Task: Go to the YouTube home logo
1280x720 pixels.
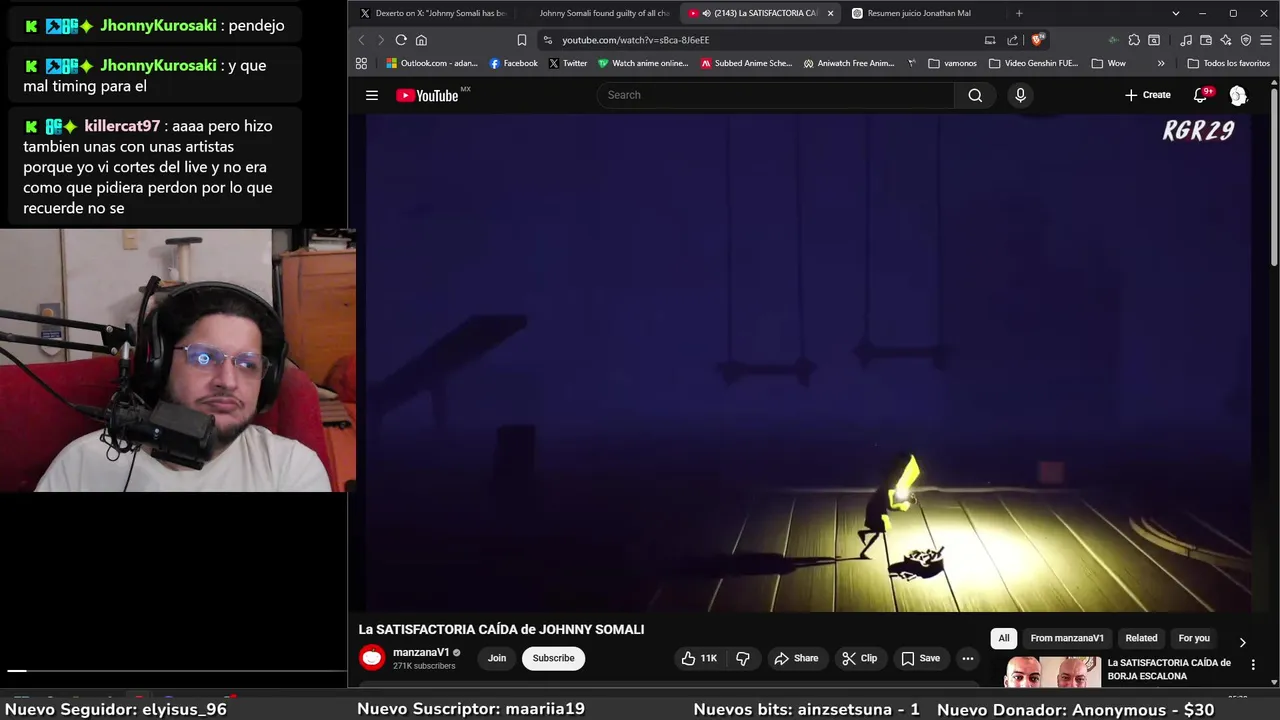Action: [x=427, y=95]
